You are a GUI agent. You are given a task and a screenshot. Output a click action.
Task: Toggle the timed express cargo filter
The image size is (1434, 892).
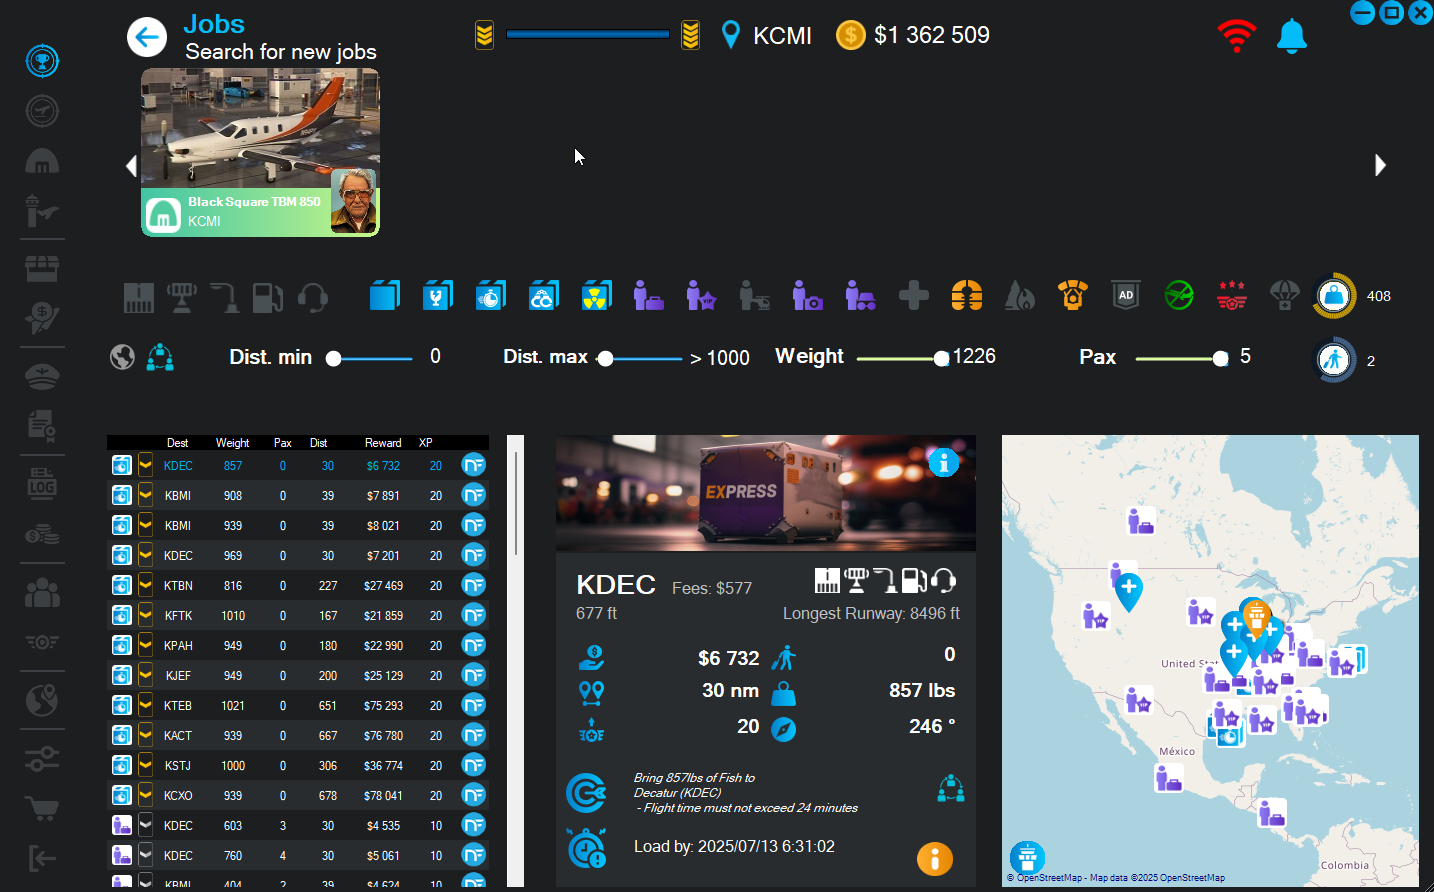click(x=490, y=296)
